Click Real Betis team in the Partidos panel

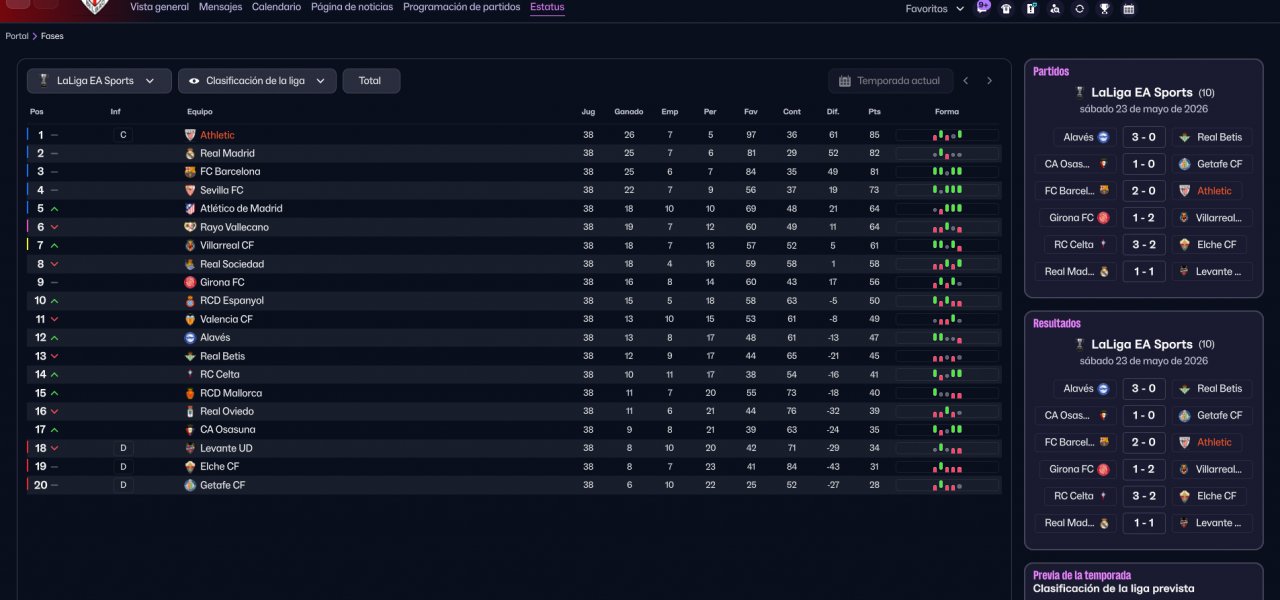tap(1210, 138)
